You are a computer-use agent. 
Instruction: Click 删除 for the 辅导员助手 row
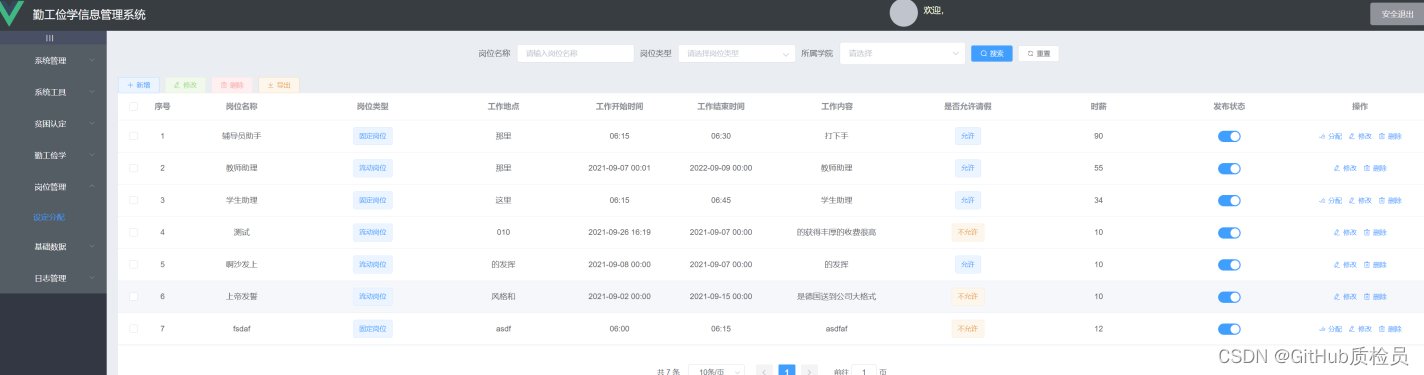1389,136
